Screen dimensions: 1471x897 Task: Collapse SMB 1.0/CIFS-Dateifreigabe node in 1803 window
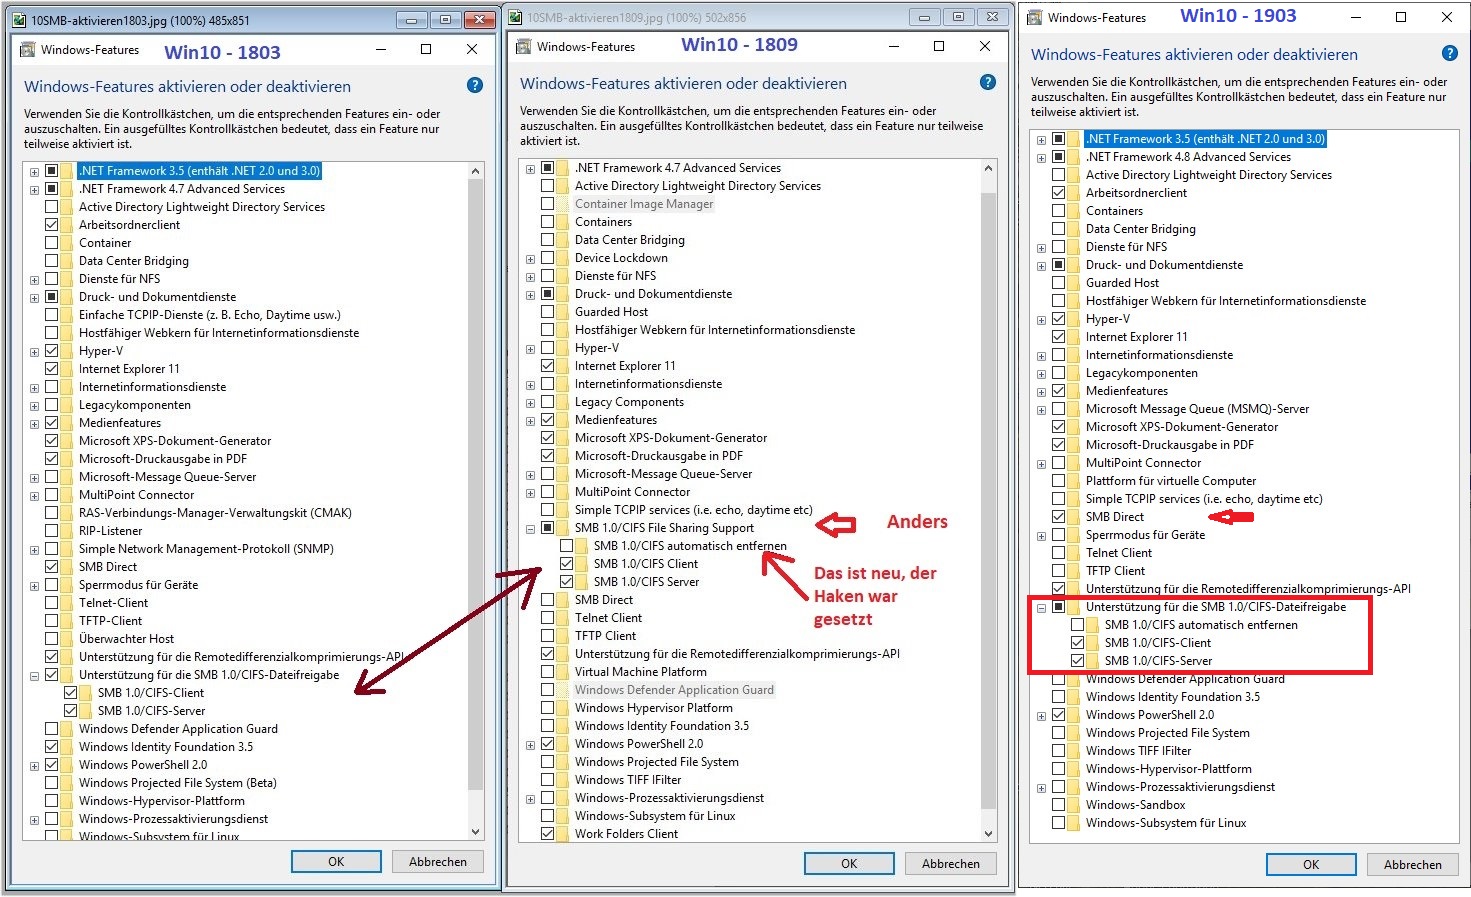pos(35,676)
